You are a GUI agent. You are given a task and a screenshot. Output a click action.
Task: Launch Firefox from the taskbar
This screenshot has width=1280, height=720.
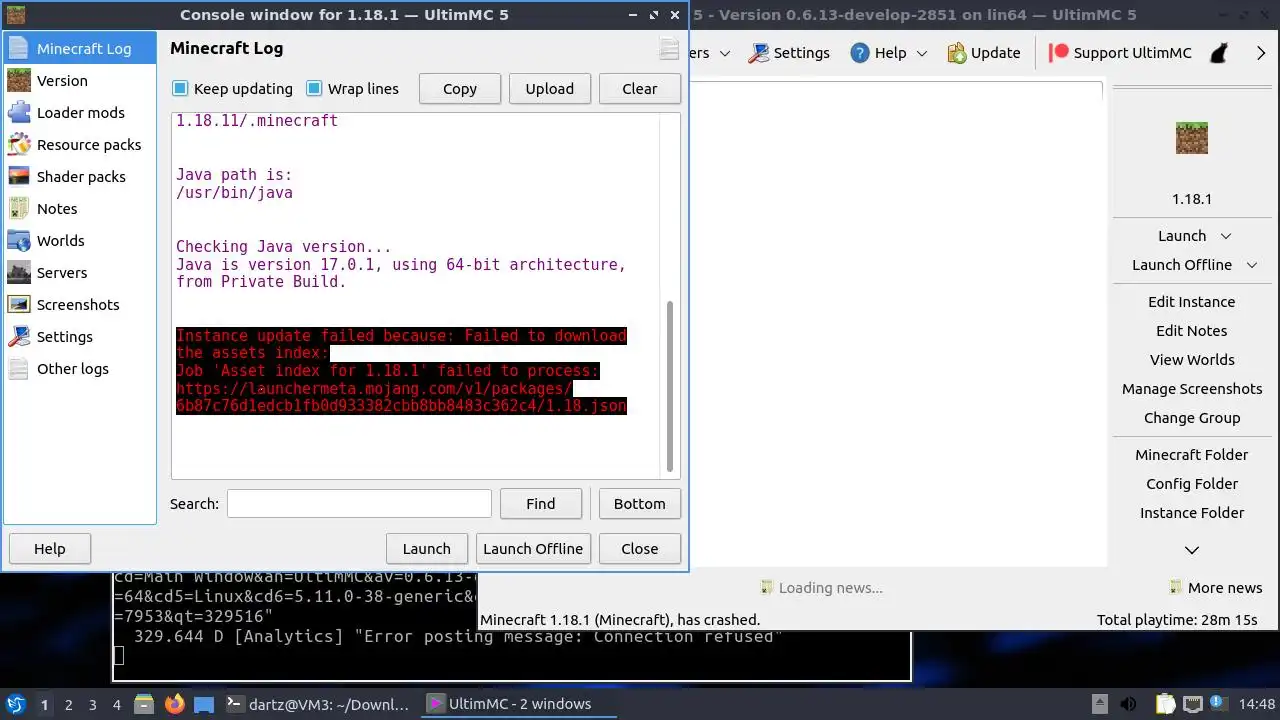point(175,704)
